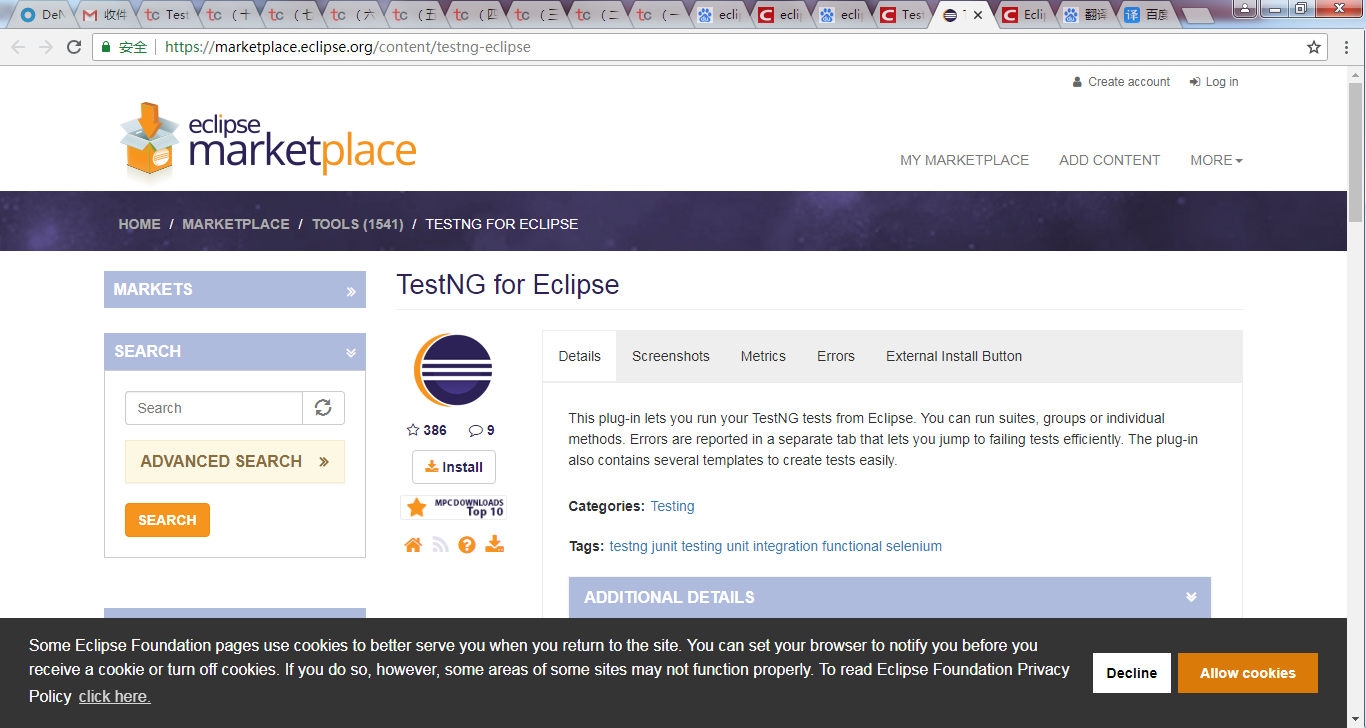Viewport: 1366px width, 728px height.
Task: Click the Eclipse Marketplace logo
Action: [x=268, y=140]
